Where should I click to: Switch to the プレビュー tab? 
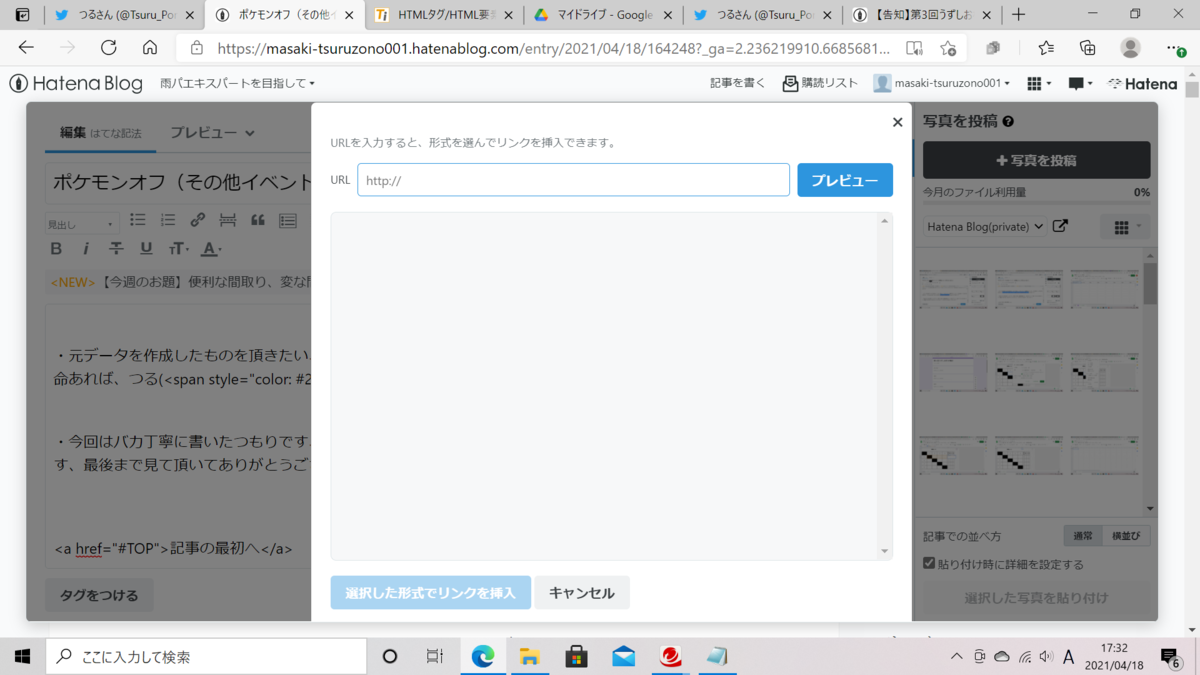point(202,131)
